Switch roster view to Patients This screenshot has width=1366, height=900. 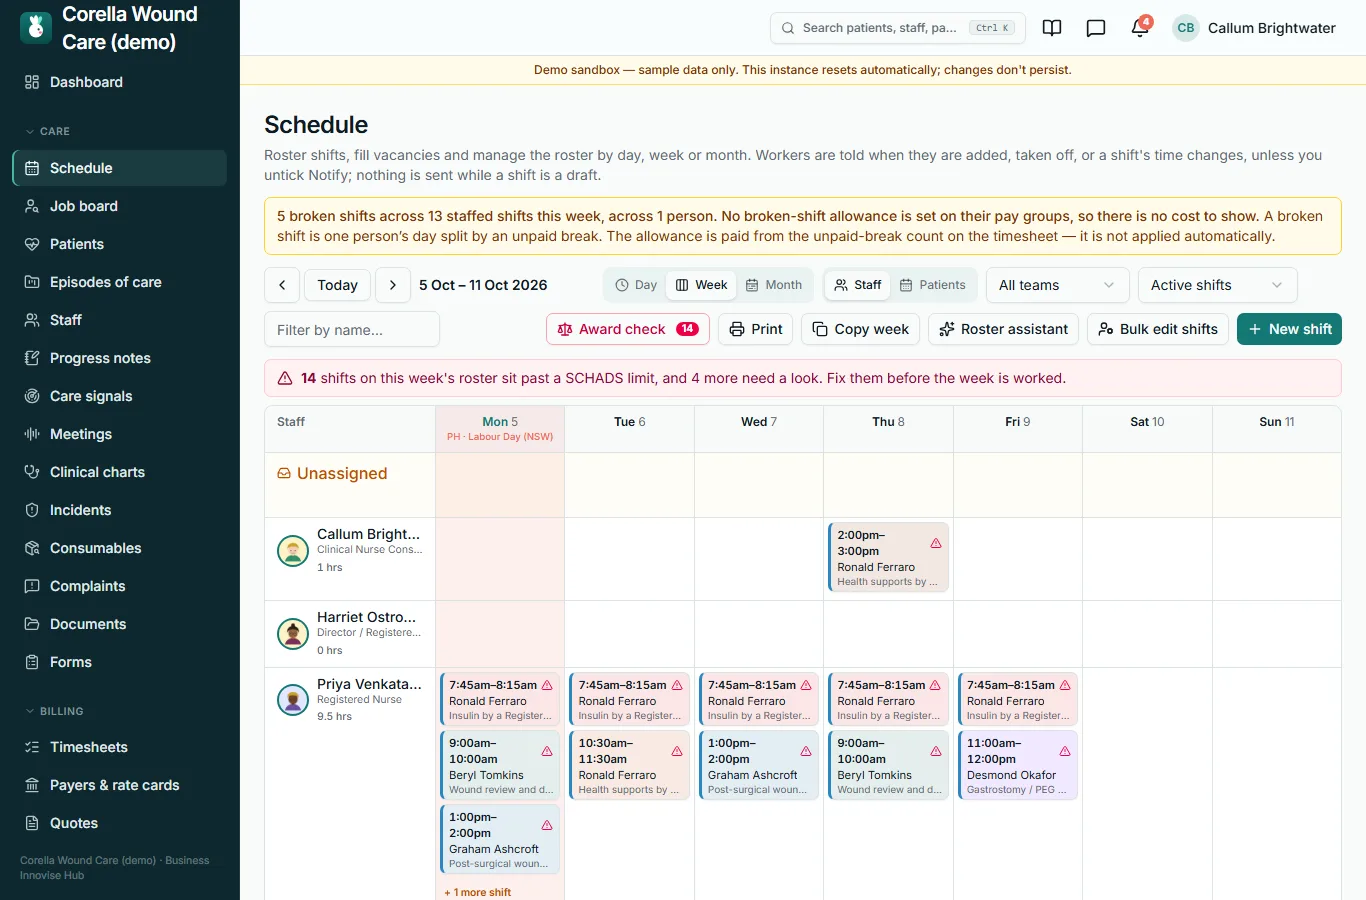coord(932,285)
